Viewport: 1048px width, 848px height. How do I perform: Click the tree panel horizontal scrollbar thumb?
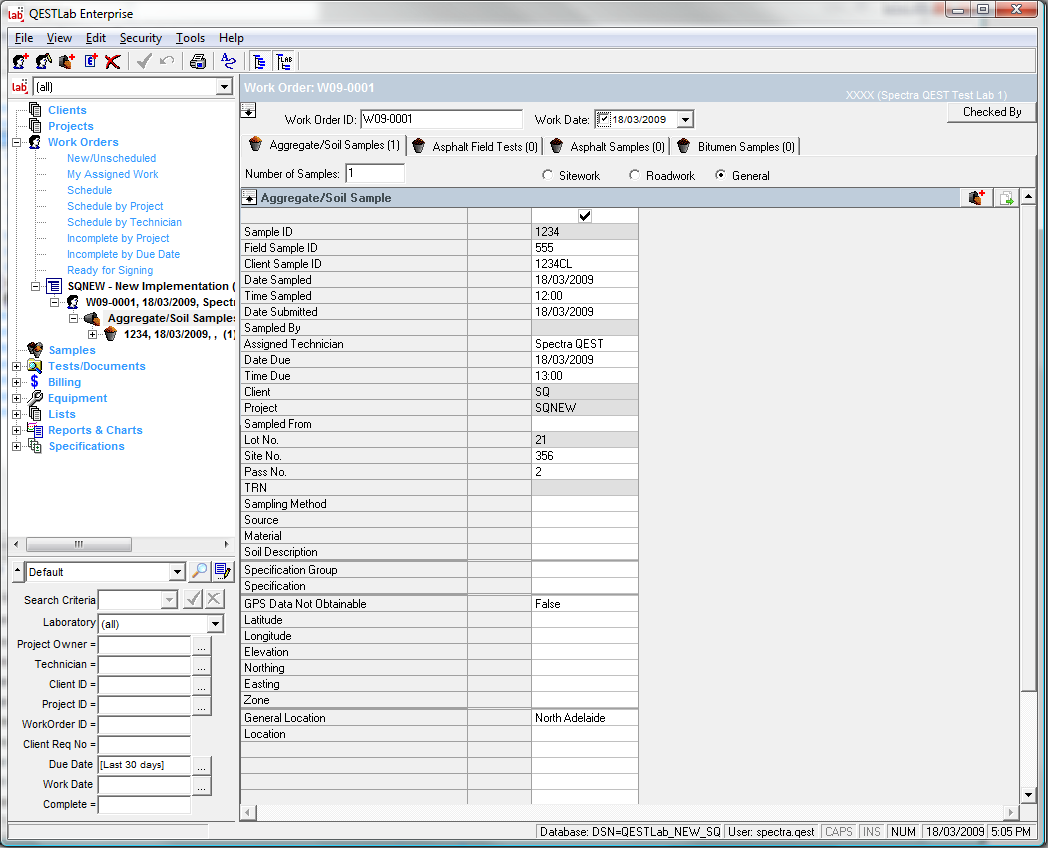click(x=78, y=544)
